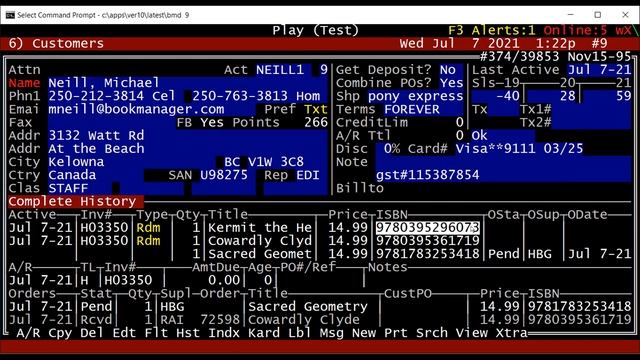Viewport: 640px width, 360px height.
Task: Click the Sls-20 value 28
Action: click(x=567, y=96)
